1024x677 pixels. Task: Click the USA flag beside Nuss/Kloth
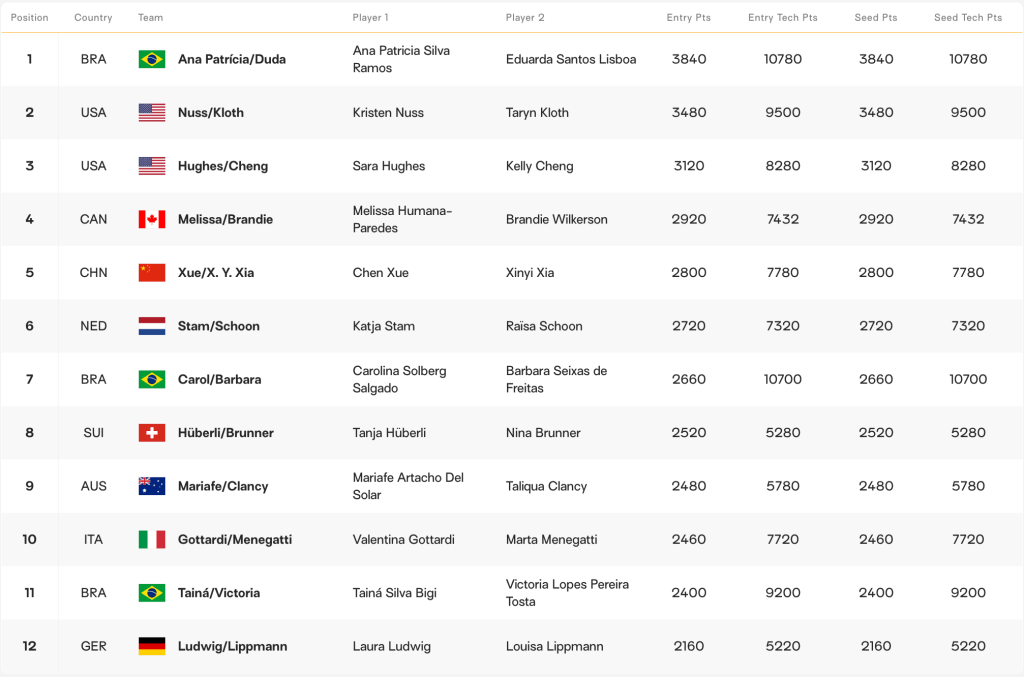click(x=152, y=113)
